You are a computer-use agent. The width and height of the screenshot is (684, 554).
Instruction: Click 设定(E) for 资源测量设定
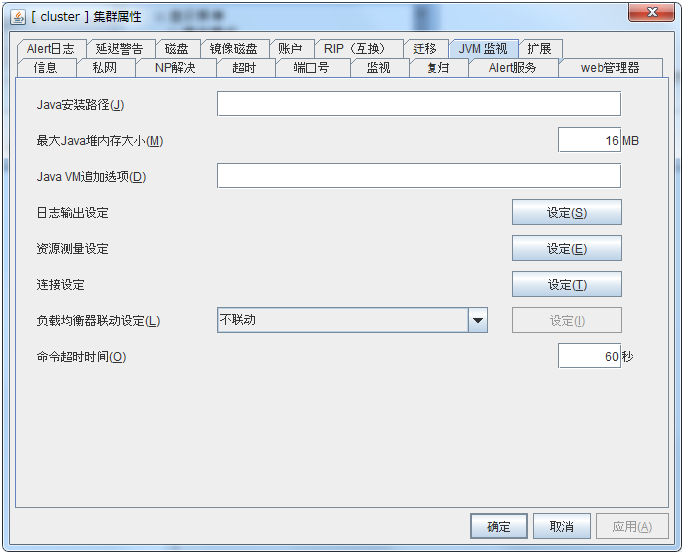567,248
